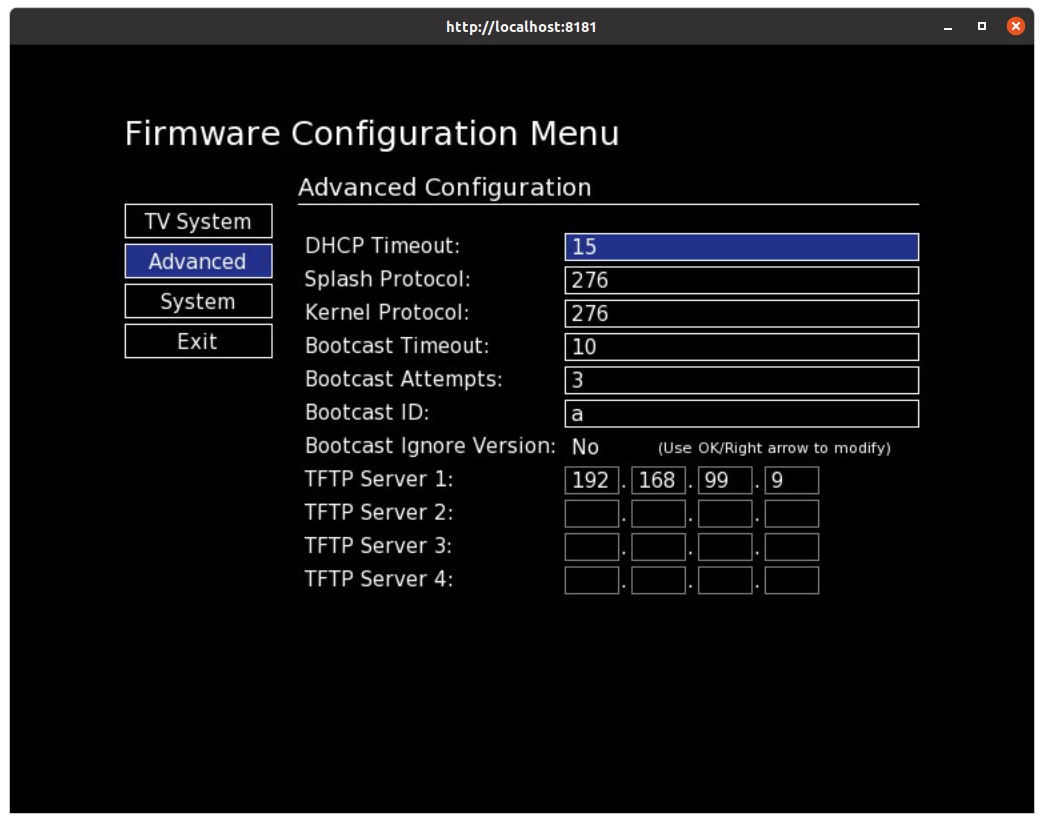Viewport: 1044px width, 823px height.
Task: Click the 'Splash Protocol:' label
Action: click(x=388, y=279)
